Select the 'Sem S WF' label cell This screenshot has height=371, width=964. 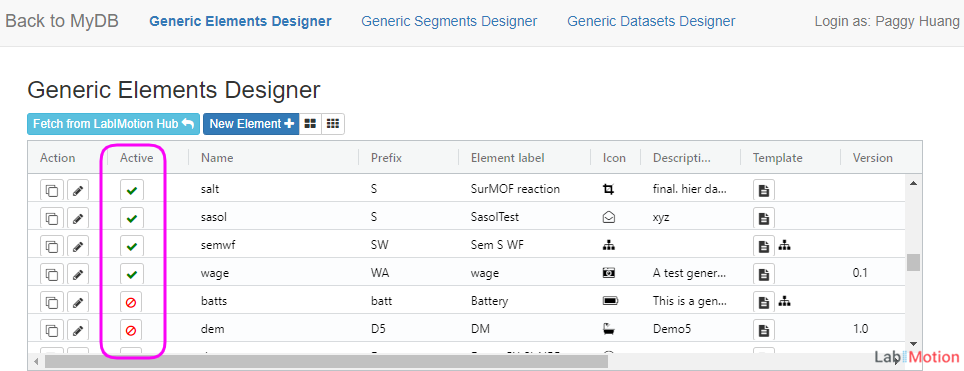pyautogui.click(x=497, y=245)
